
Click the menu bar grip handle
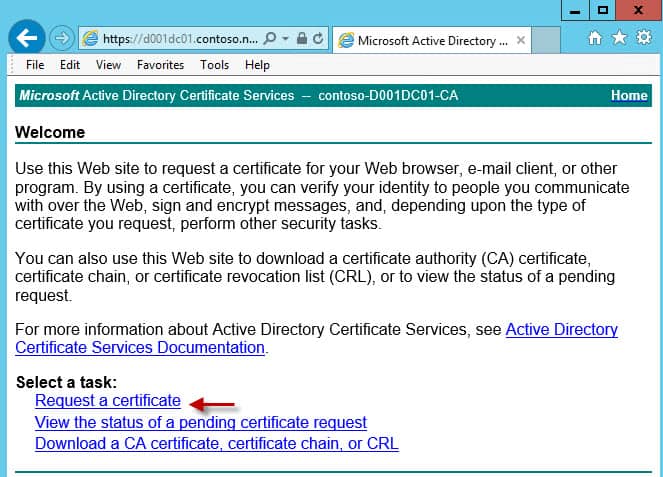click(12, 65)
